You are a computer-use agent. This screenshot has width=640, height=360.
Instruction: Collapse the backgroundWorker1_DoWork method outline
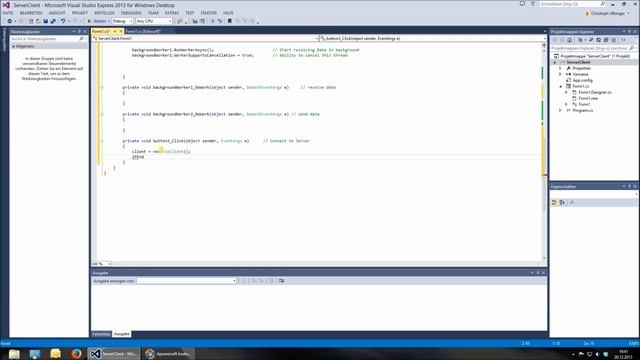102,87
